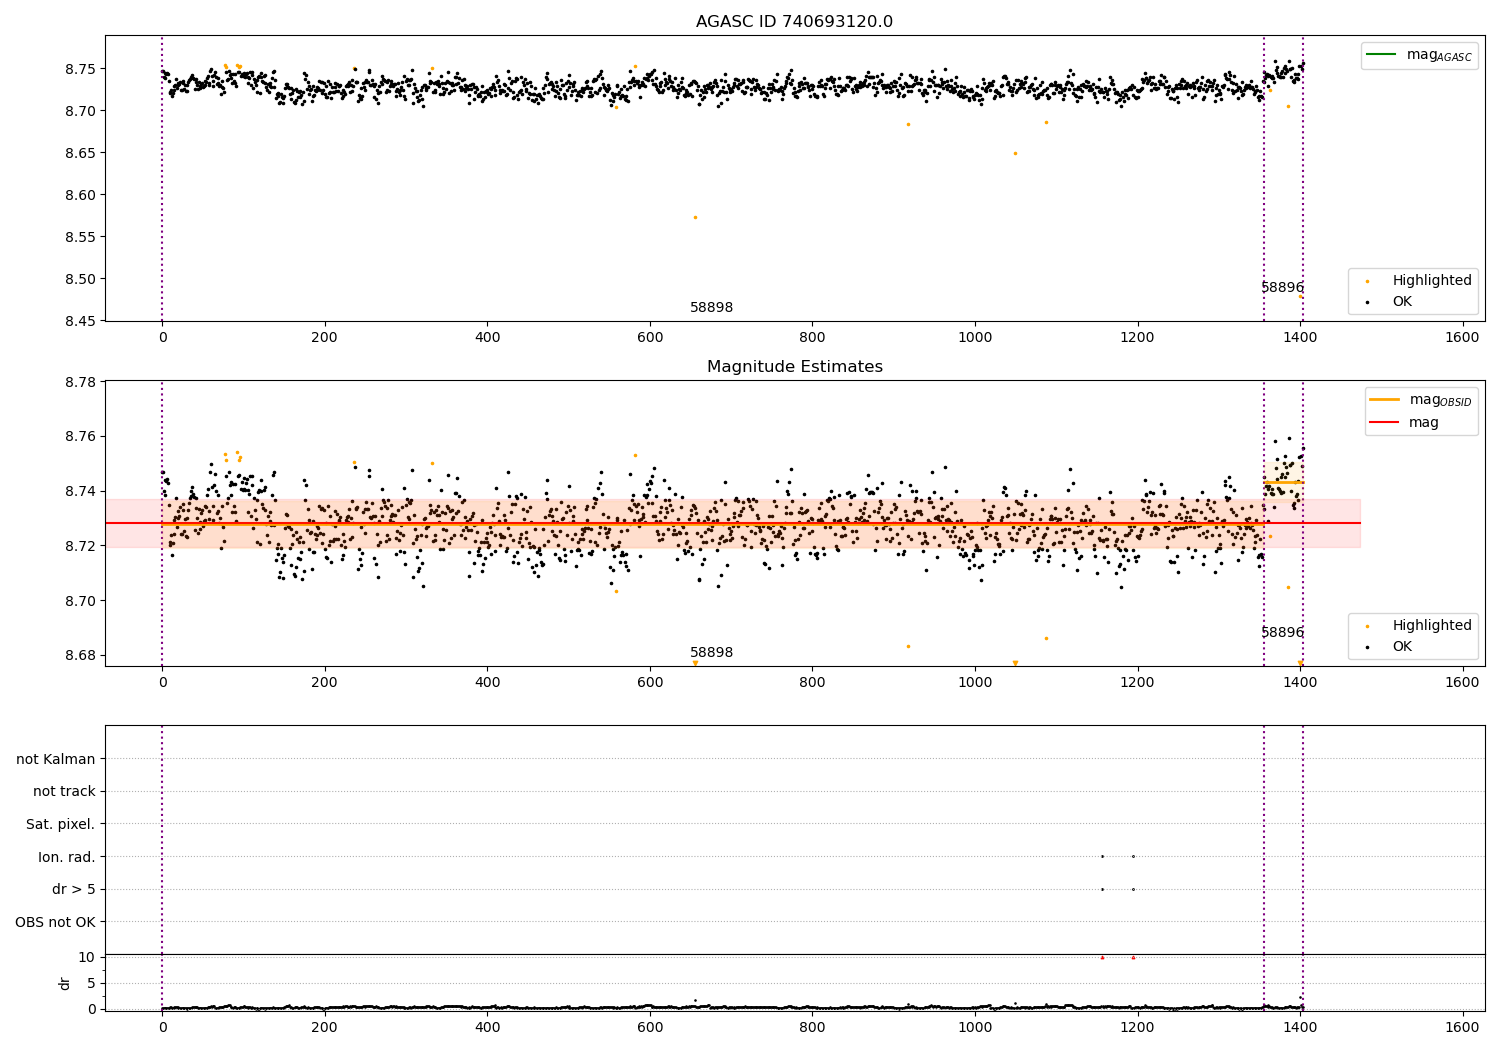This screenshot has width=1500, height=1050.
Task: Click the 8.65 y-axis tick label
Action: point(79,153)
